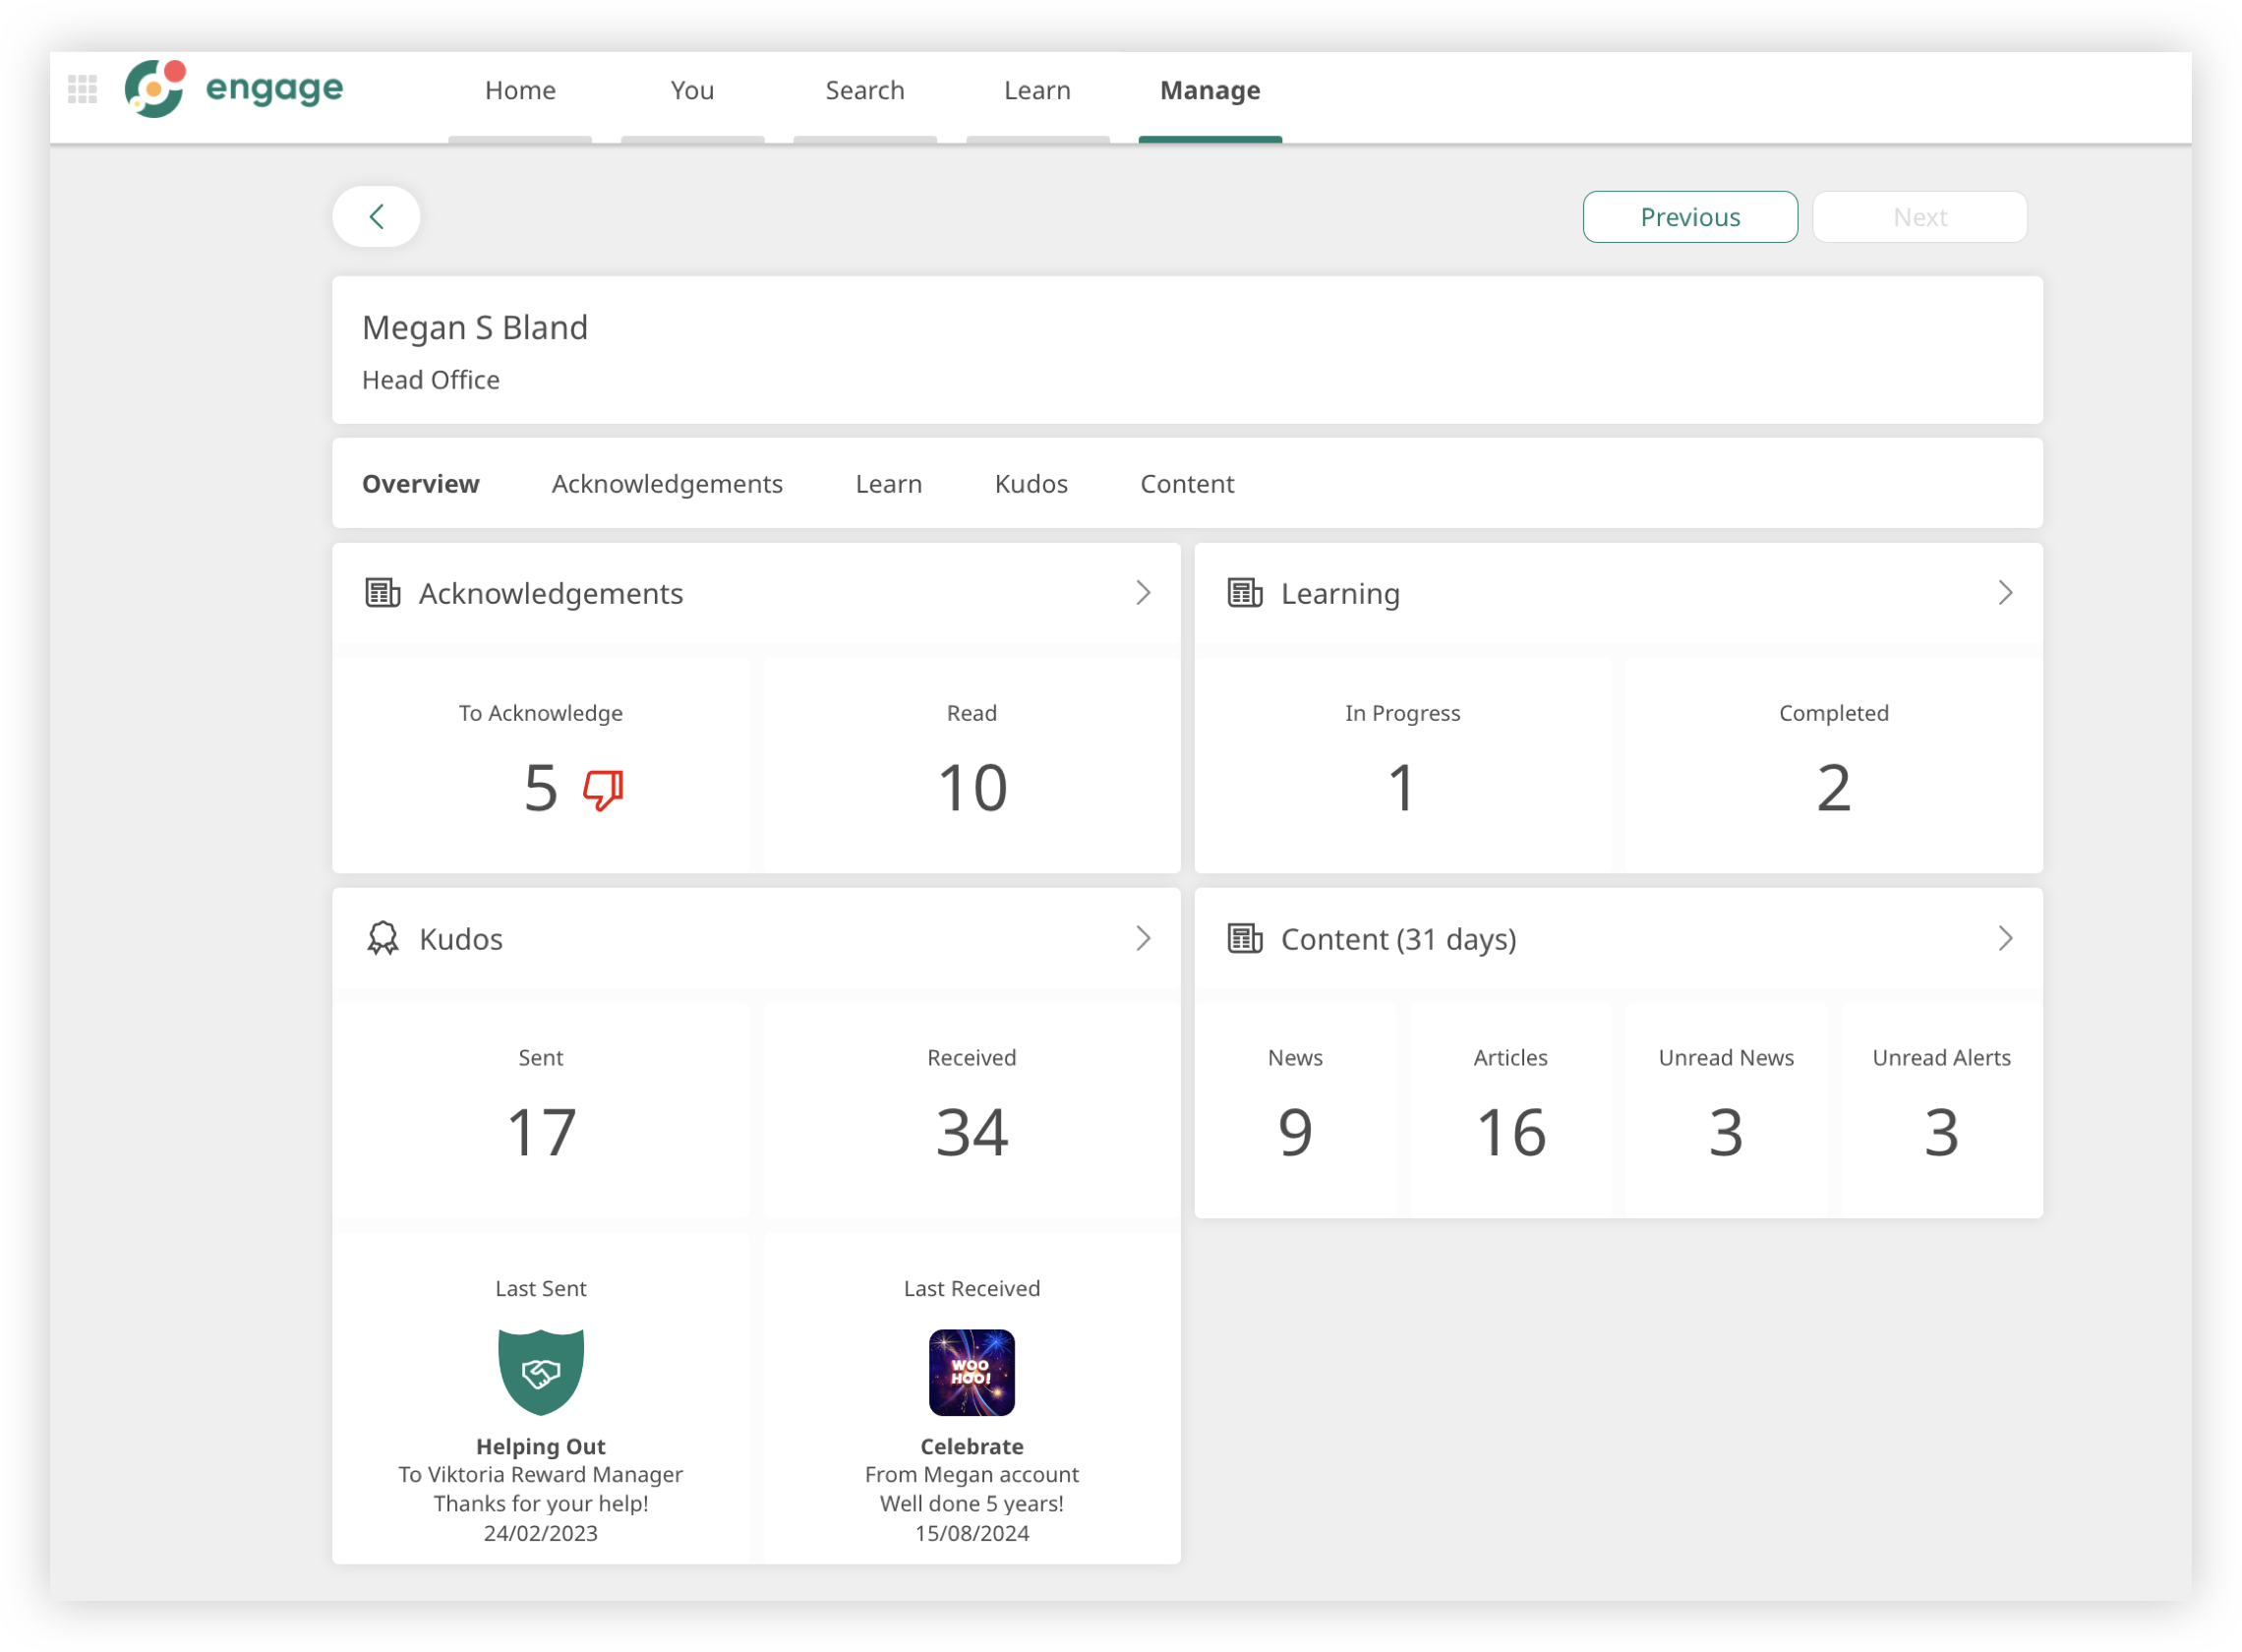Click the Previous button
2242x1652 pixels.
click(1689, 217)
